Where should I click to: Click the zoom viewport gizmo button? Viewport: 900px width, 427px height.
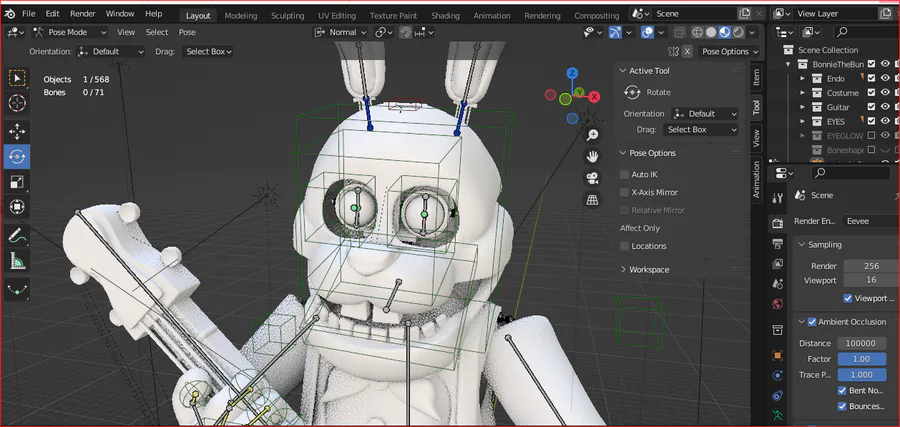(592, 135)
